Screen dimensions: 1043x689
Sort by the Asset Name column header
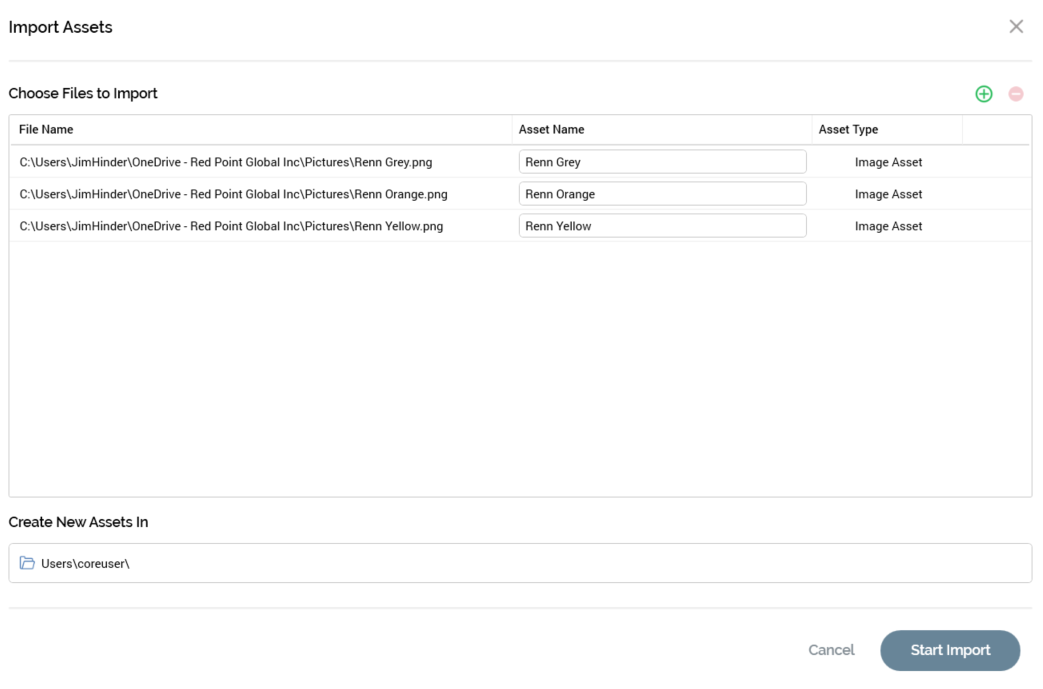point(551,129)
